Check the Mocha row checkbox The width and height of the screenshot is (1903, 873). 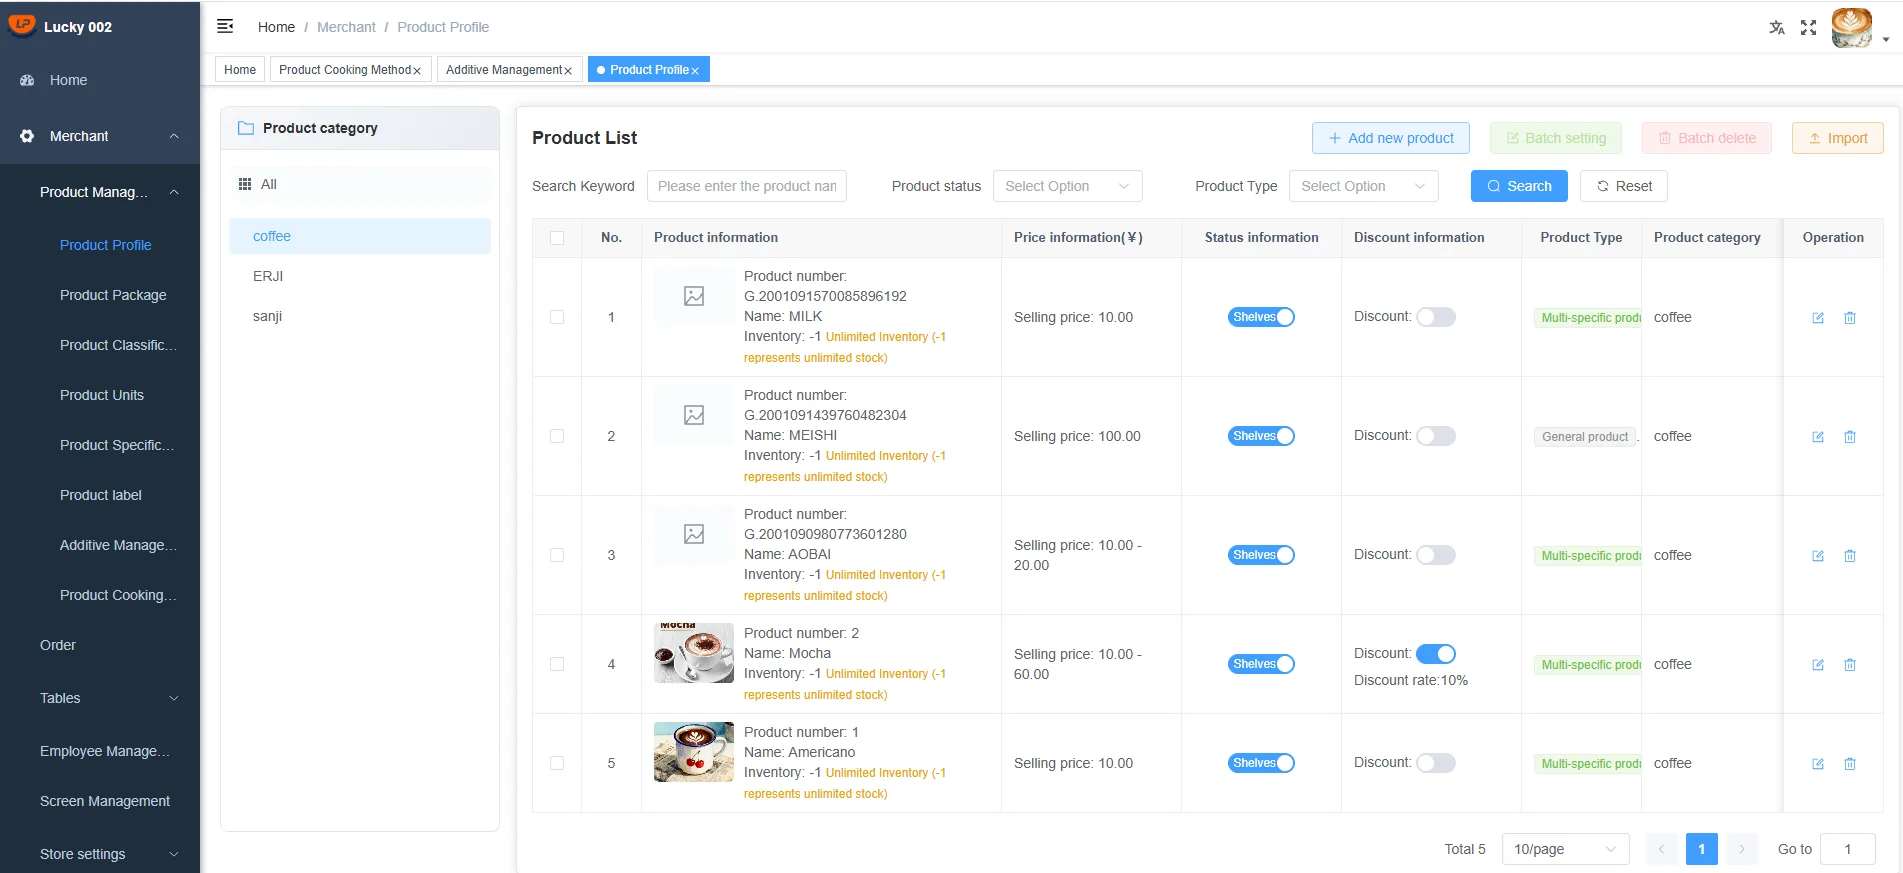coord(557,664)
